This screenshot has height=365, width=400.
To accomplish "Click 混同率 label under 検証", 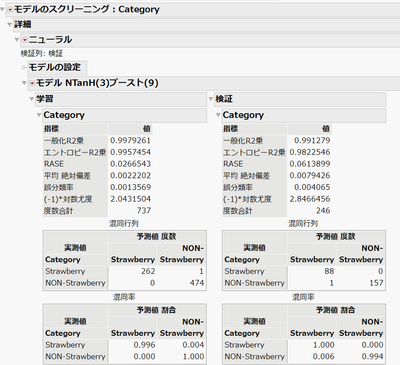I will [x=303, y=297].
